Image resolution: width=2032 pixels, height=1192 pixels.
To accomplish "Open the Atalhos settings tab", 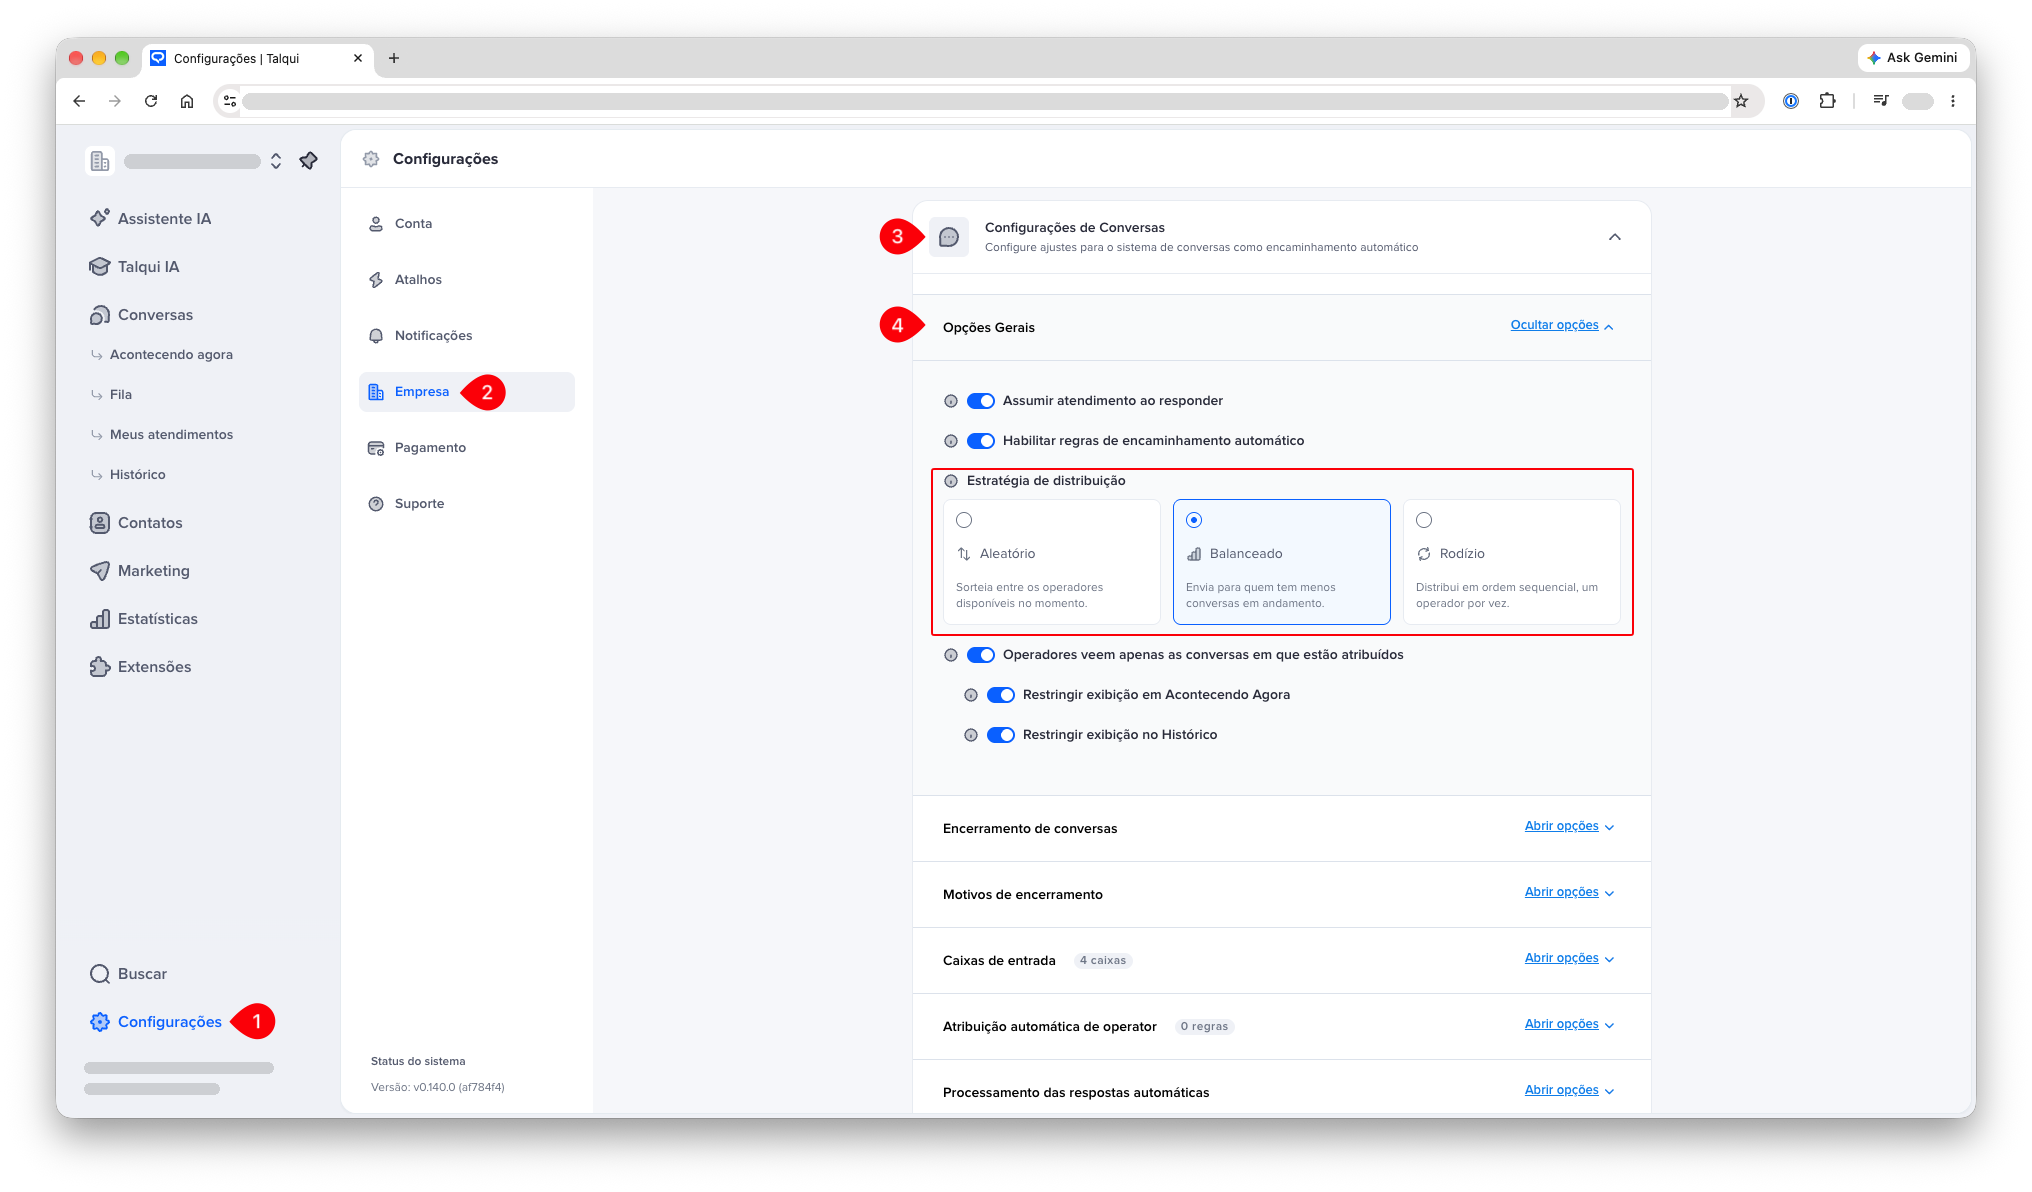I will click(467, 280).
